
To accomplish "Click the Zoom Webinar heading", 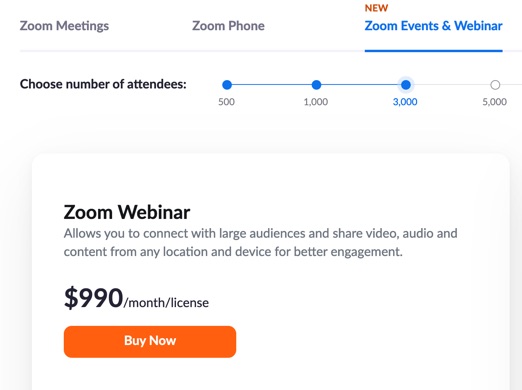I will click(x=127, y=212).
